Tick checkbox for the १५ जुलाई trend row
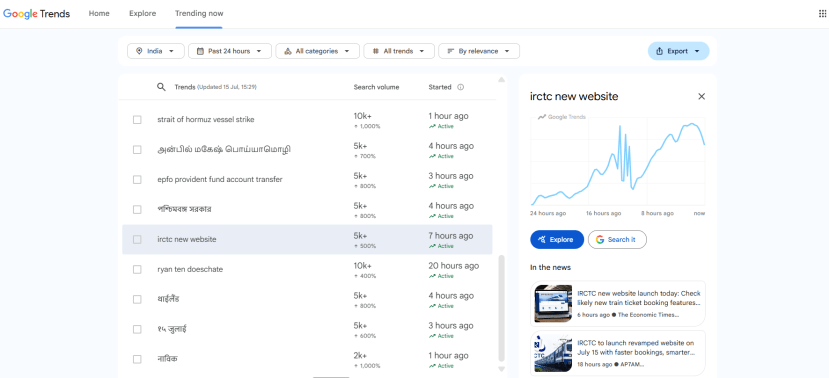829x378 pixels. 137,329
